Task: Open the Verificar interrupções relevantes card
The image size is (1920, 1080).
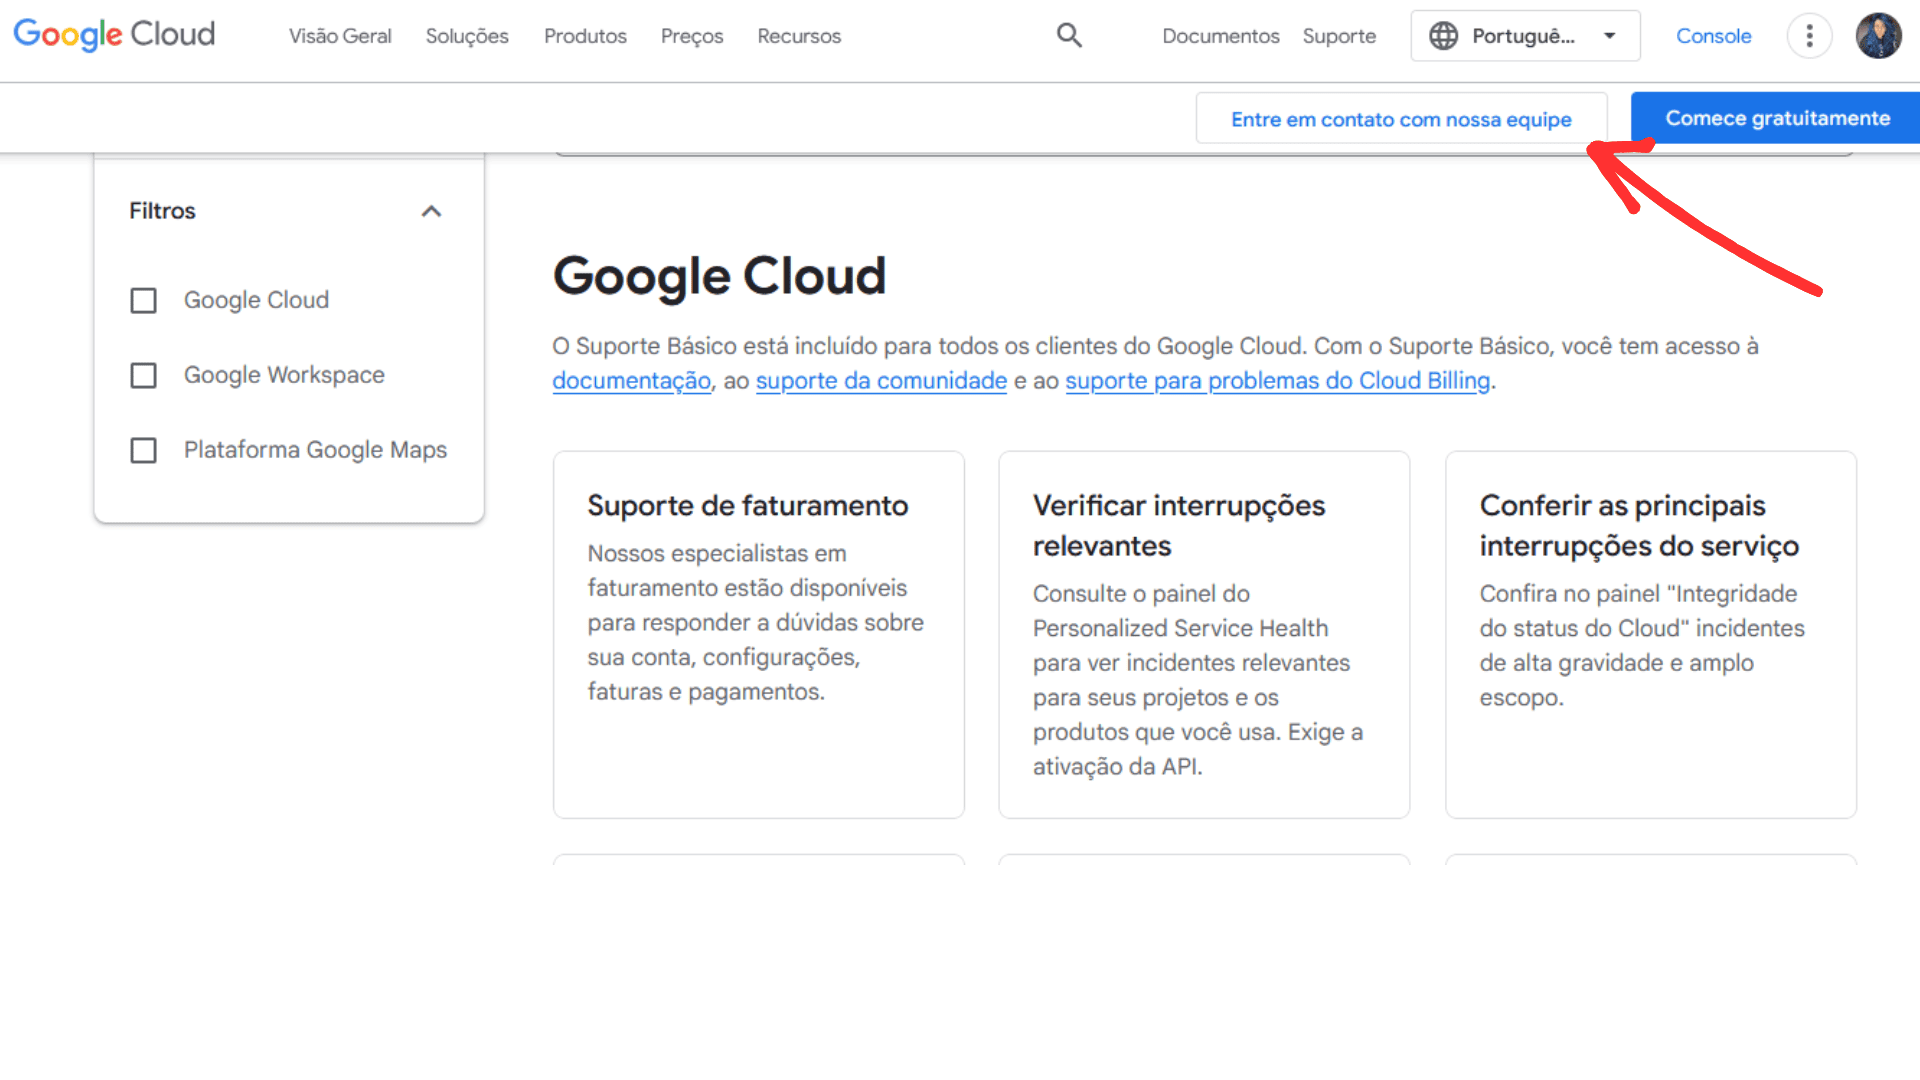Action: coord(1204,634)
